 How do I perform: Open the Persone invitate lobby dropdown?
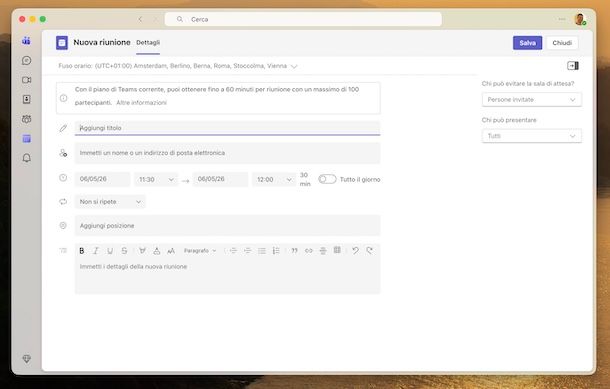click(531, 100)
